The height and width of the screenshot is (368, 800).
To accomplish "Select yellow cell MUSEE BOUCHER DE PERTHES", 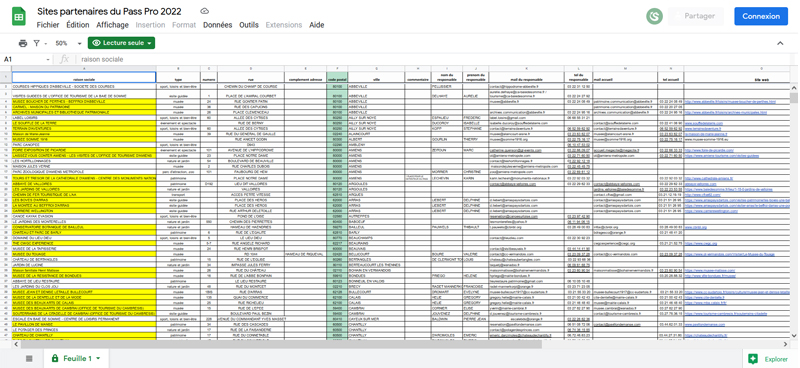I will coord(84,102).
